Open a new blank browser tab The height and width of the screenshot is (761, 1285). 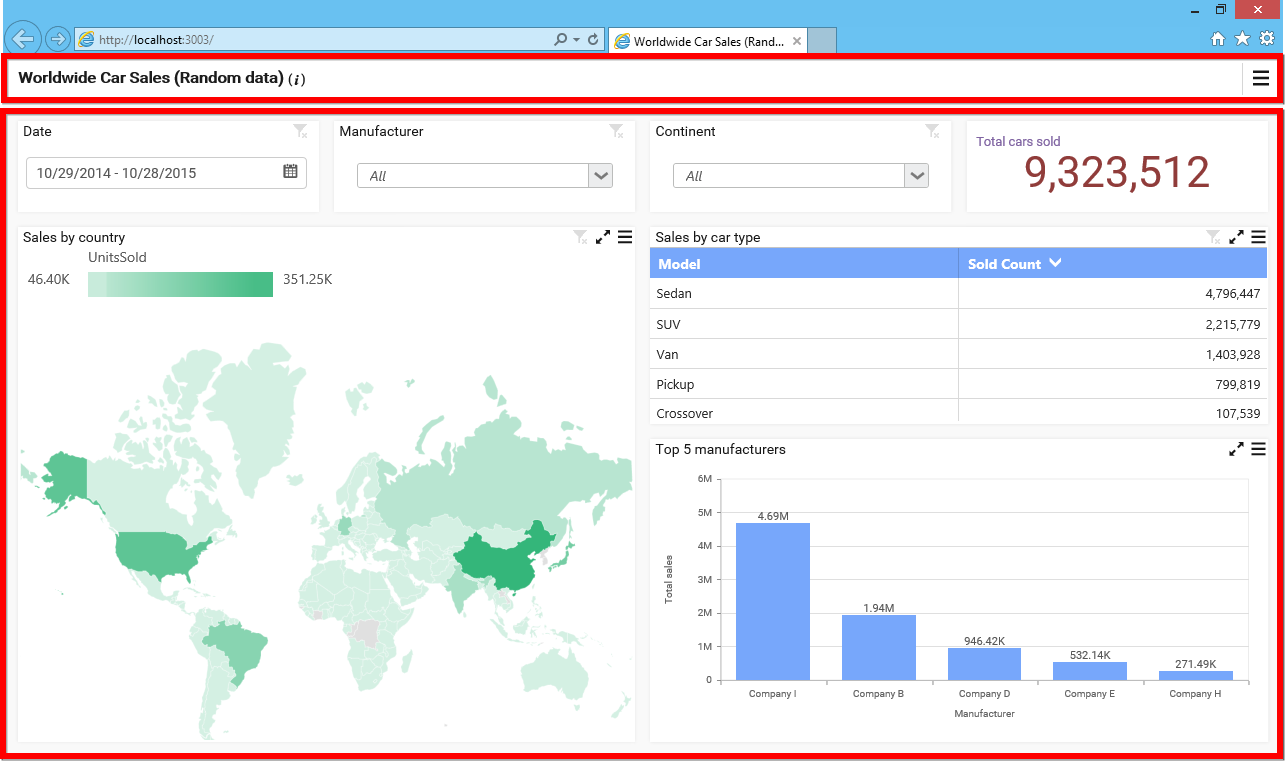(821, 41)
